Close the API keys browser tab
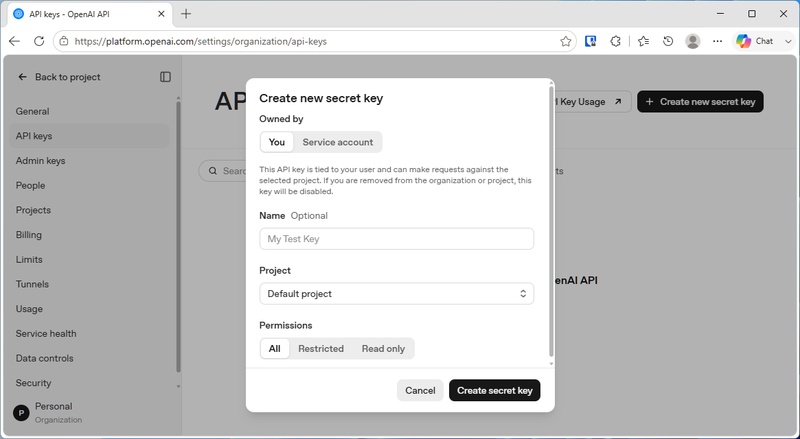 (161, 14)
